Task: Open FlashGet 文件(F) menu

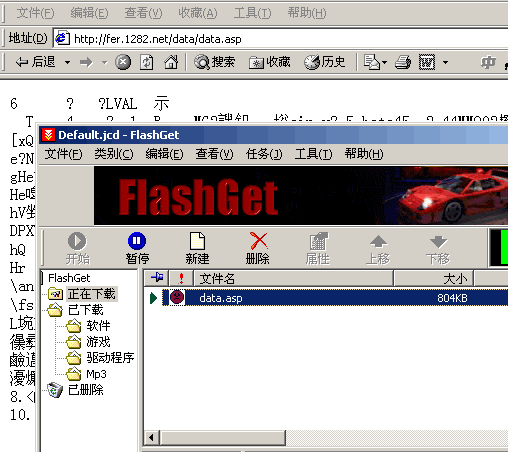Action: [x=63, y=154]
